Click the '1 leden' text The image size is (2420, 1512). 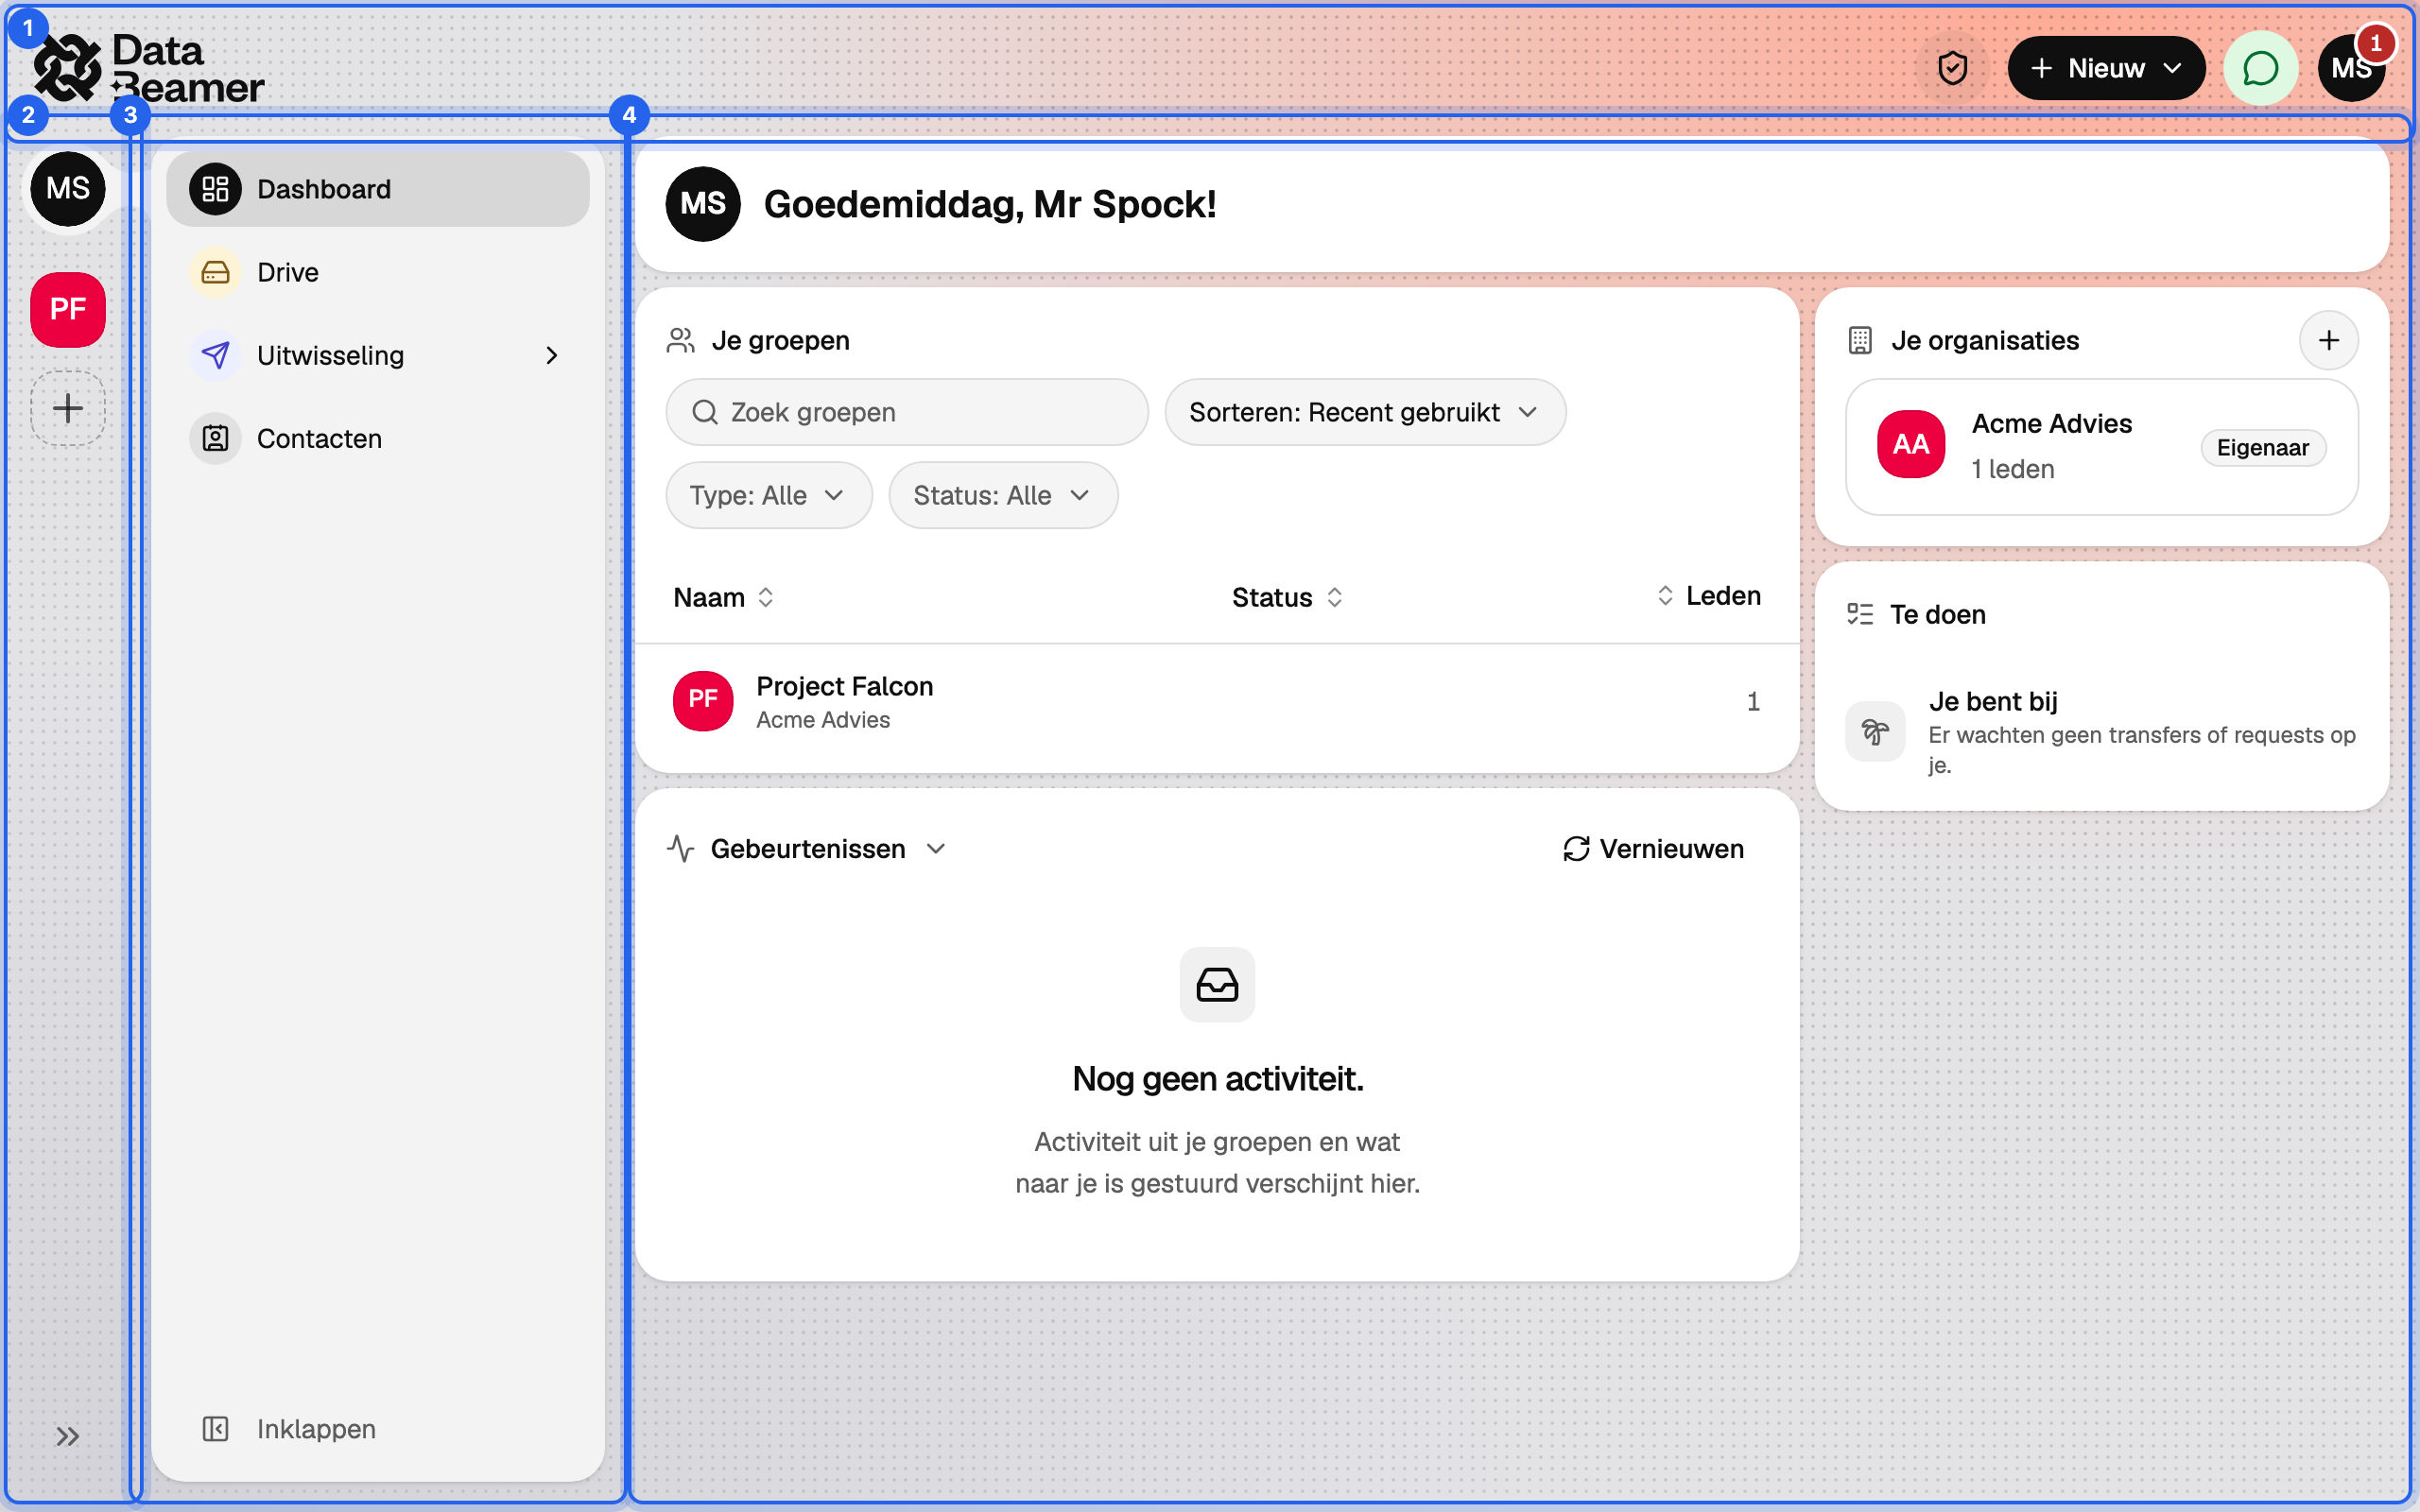pos(2012,469)
